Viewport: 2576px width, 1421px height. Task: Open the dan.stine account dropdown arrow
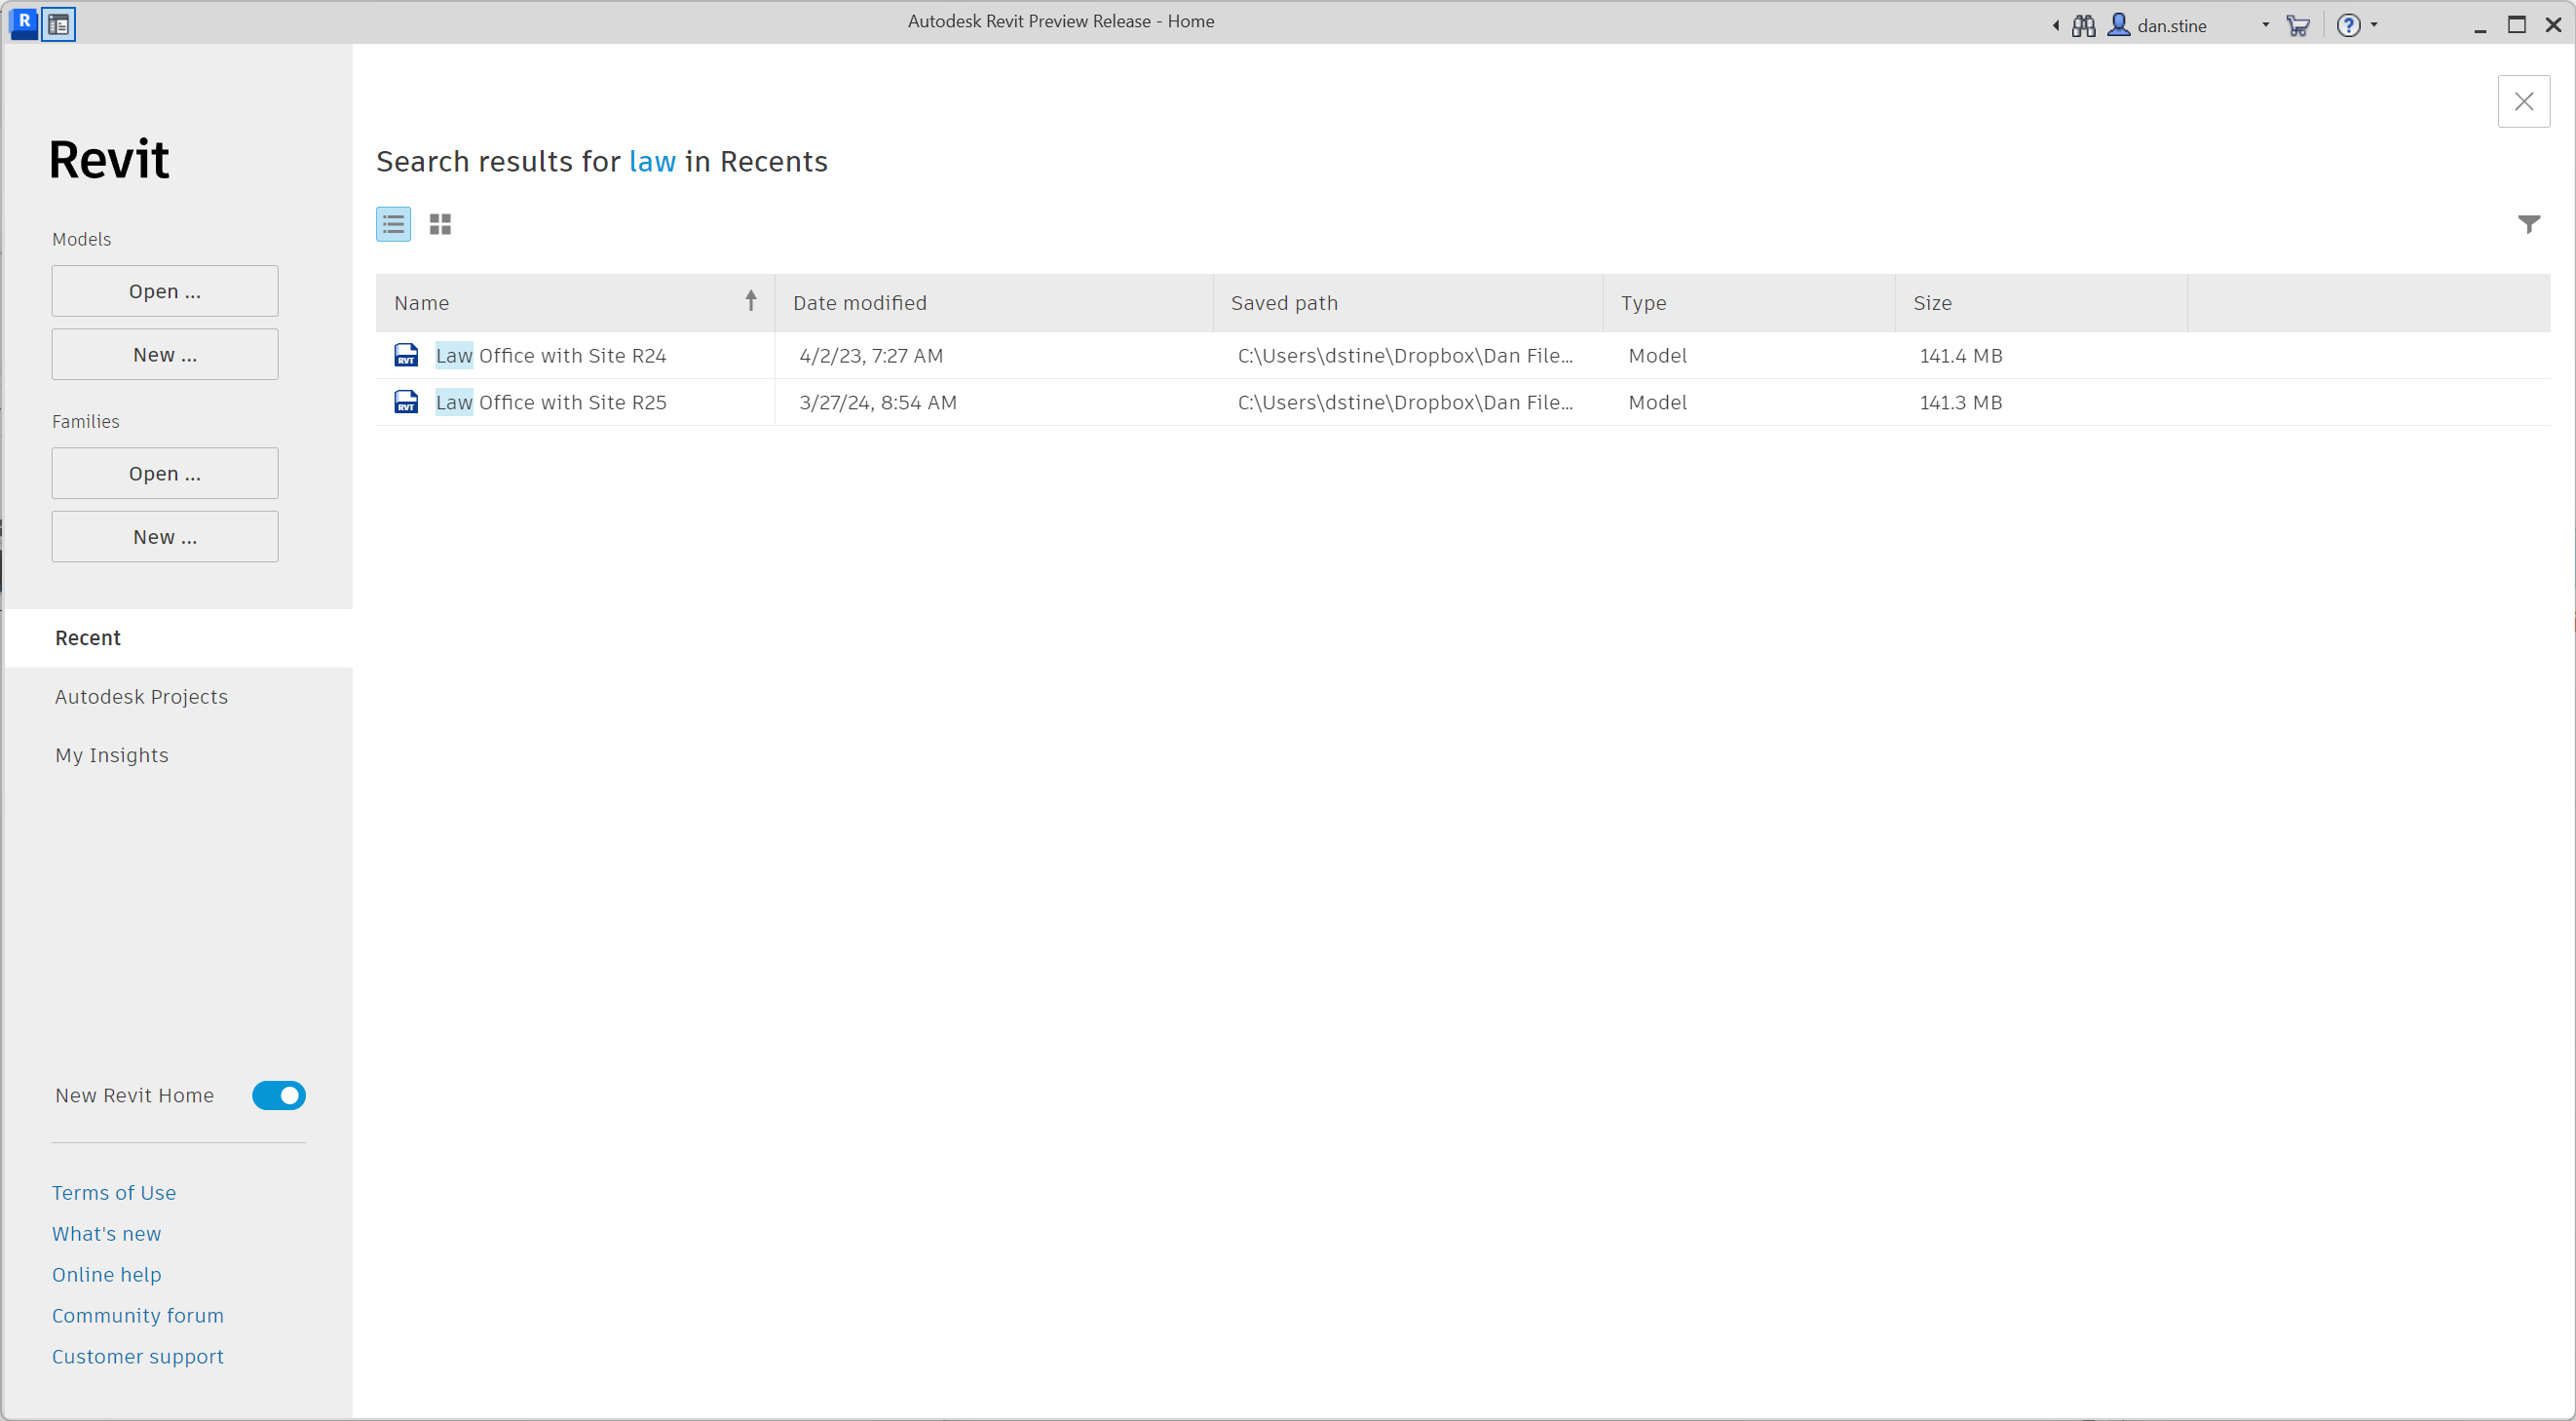pyautogui.click(x=2265, y=25)
